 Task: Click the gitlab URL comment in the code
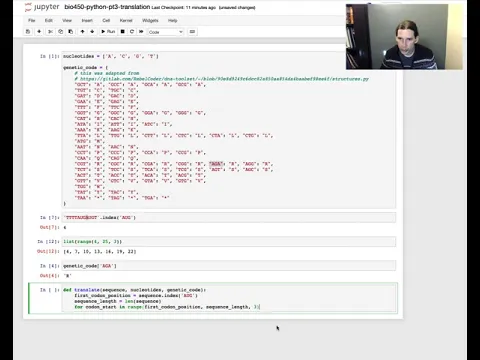tap(222, 79)
